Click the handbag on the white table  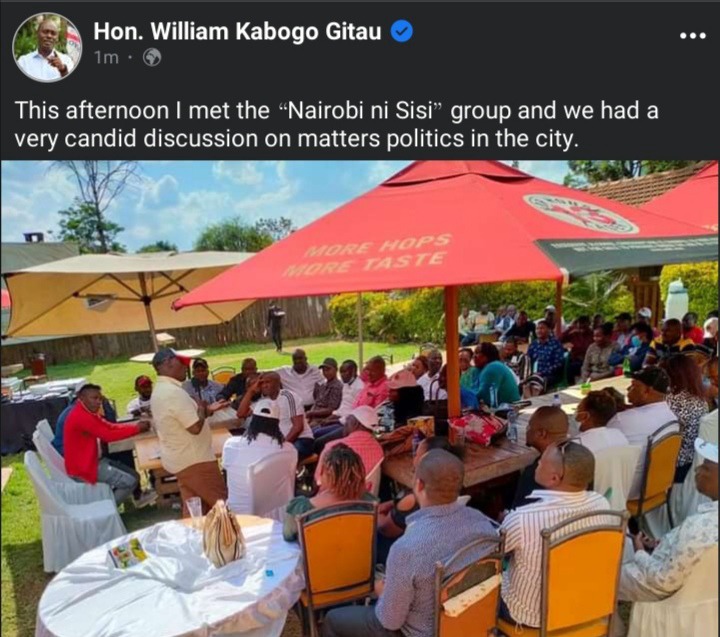click(x=223, y=535)
